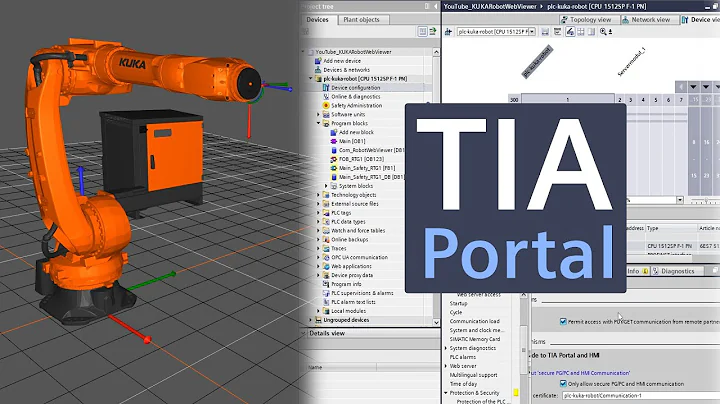The width and height of the screenshot is (720, 404).
Task: Click the project tree scroll-up arrow
Action: (x=436, y=52)
